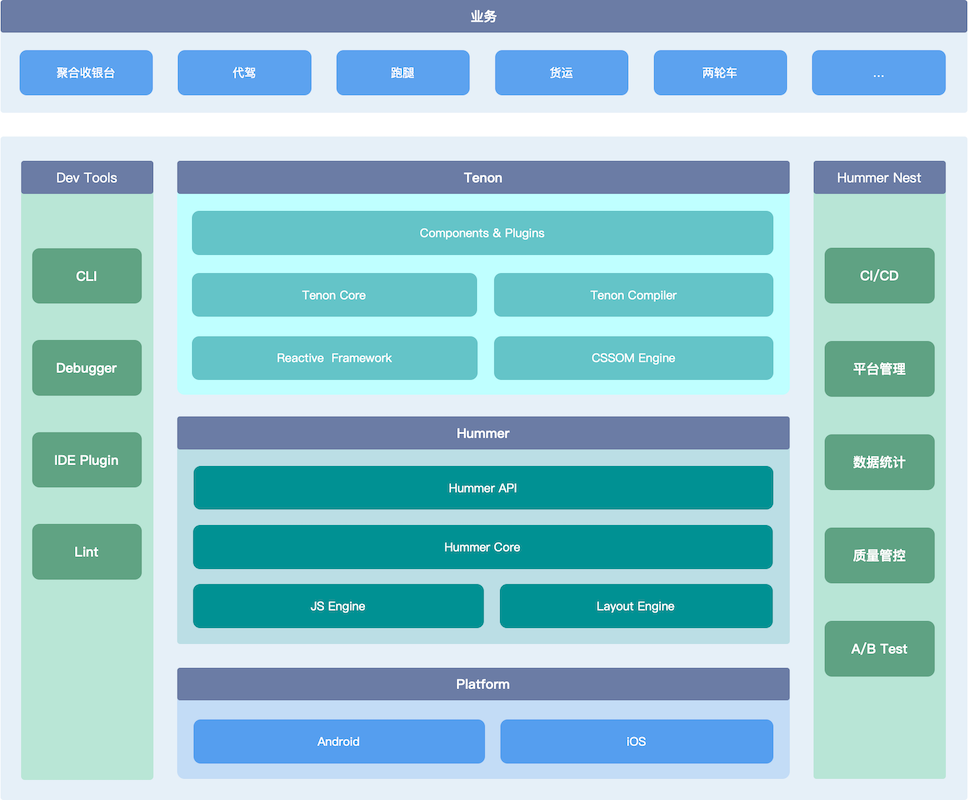Click the CI/CD block in Hummer Nest

pos(879,275)
